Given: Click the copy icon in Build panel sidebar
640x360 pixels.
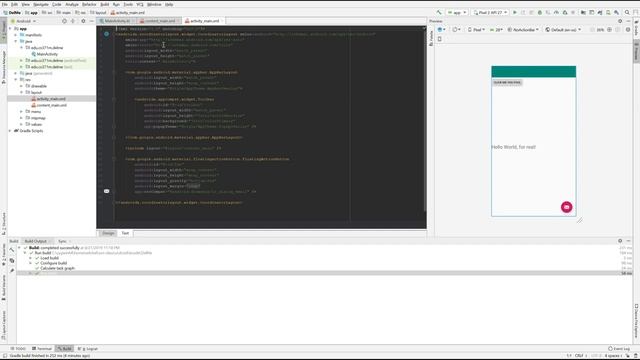Looking at the screenshot, I should (12, 260).
